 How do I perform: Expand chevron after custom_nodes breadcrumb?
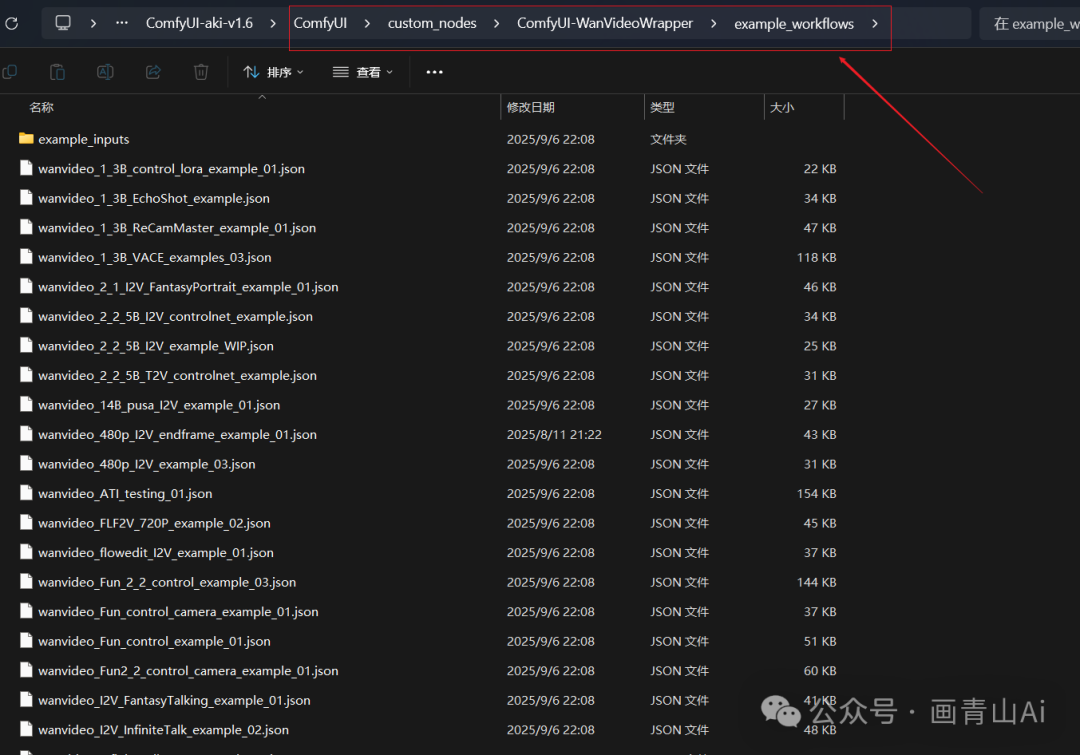[497, 23]
